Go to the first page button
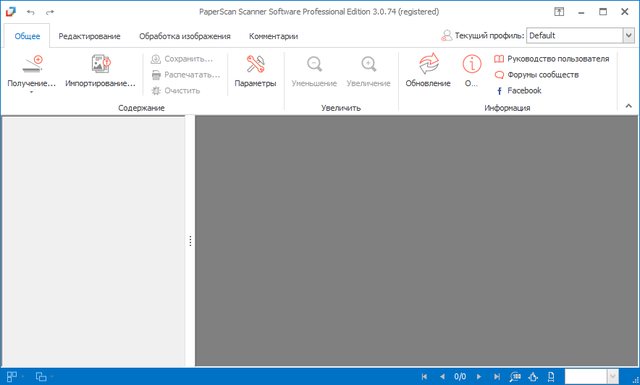 (424, 376)
